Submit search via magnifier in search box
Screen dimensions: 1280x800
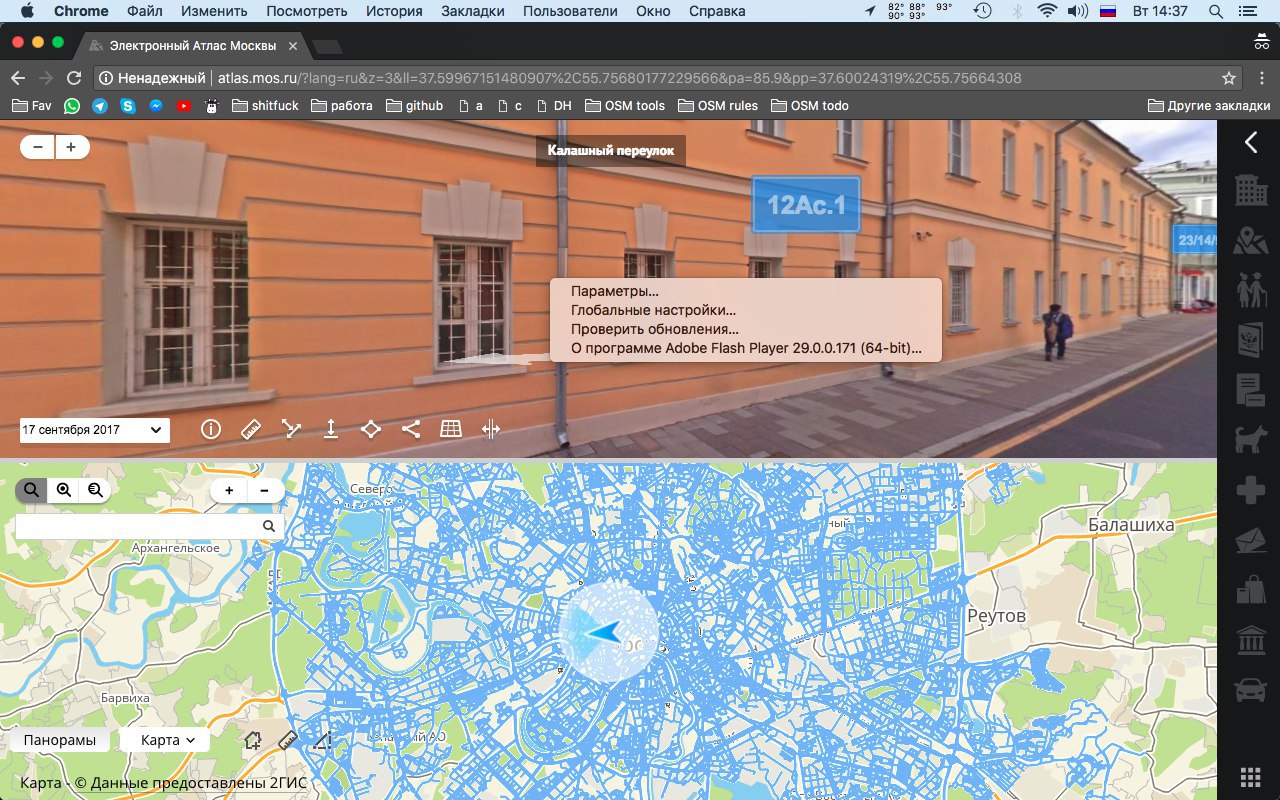(269, 526)
